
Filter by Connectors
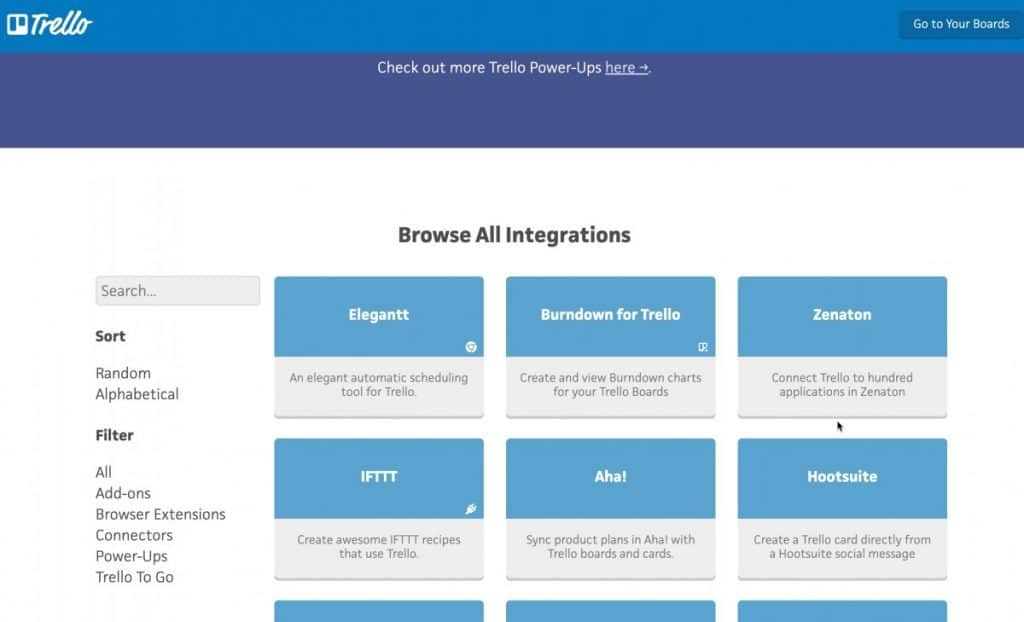pos(134,534)
